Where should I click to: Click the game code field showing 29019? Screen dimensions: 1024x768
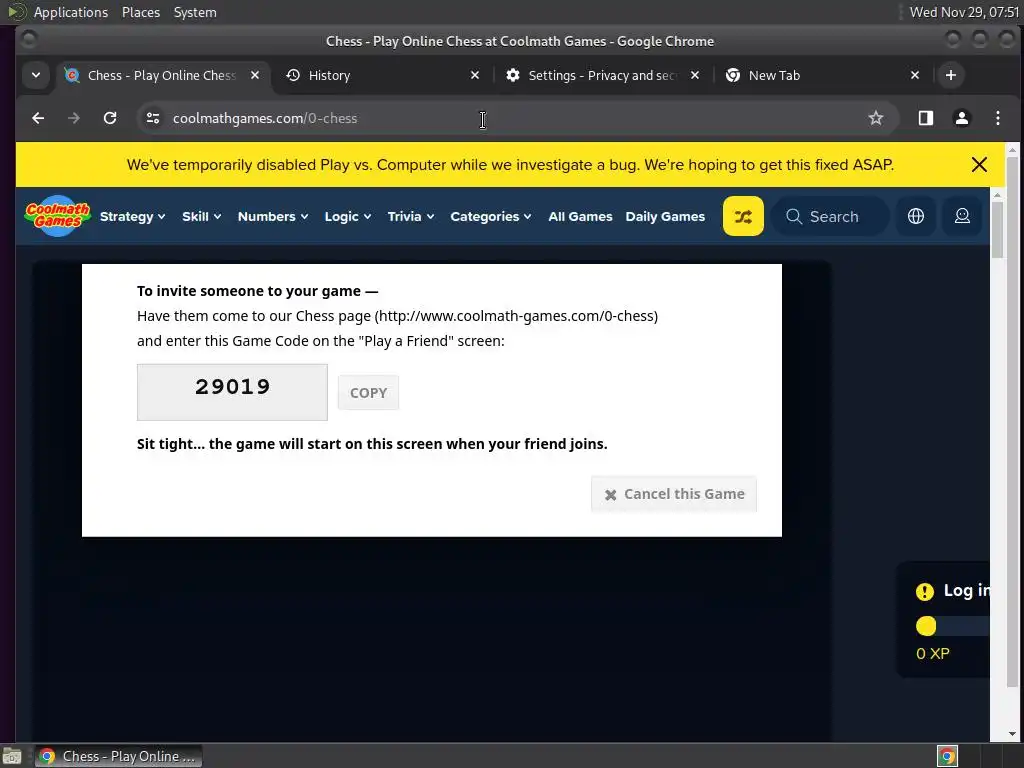pyautogui.click(x=232, y=392)
